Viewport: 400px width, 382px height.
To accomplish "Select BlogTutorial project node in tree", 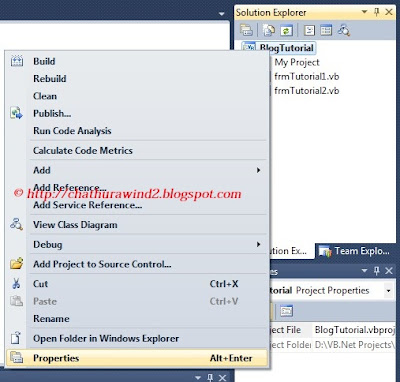I will point(286,48).
